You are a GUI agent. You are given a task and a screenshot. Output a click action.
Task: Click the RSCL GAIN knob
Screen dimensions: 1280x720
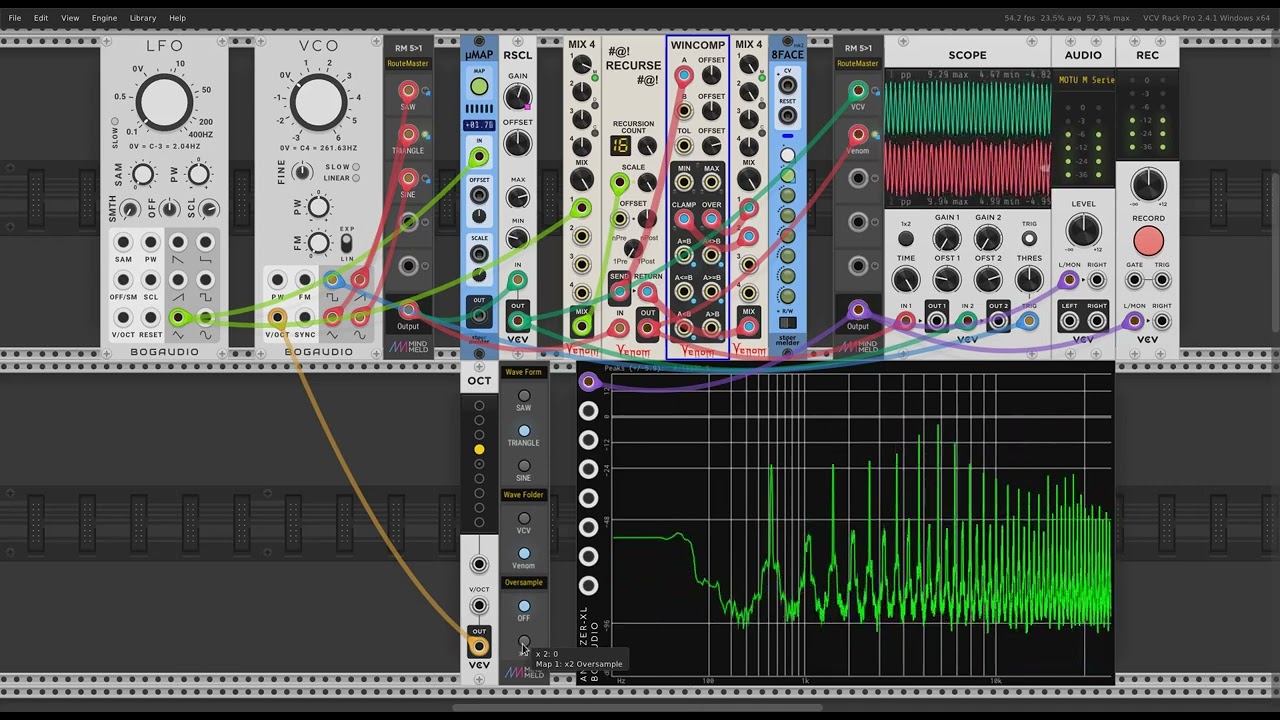[x=517, y=97]
